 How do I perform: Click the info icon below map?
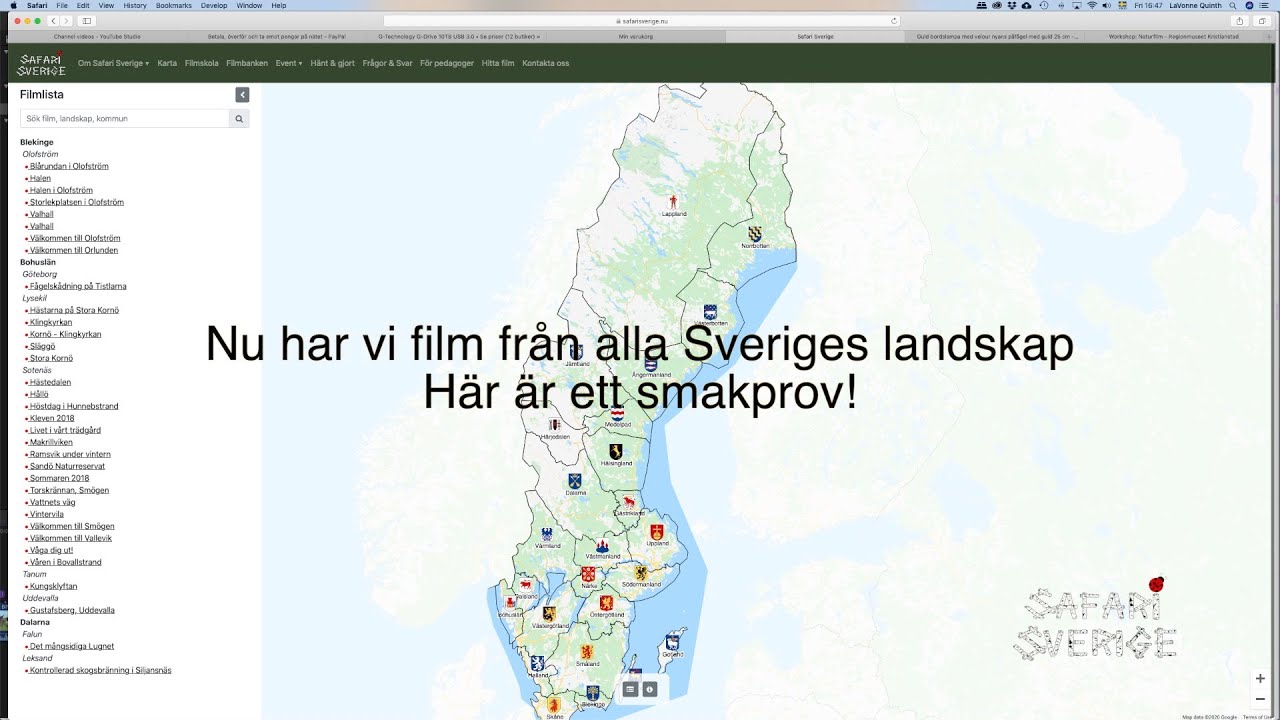[650, 689]
